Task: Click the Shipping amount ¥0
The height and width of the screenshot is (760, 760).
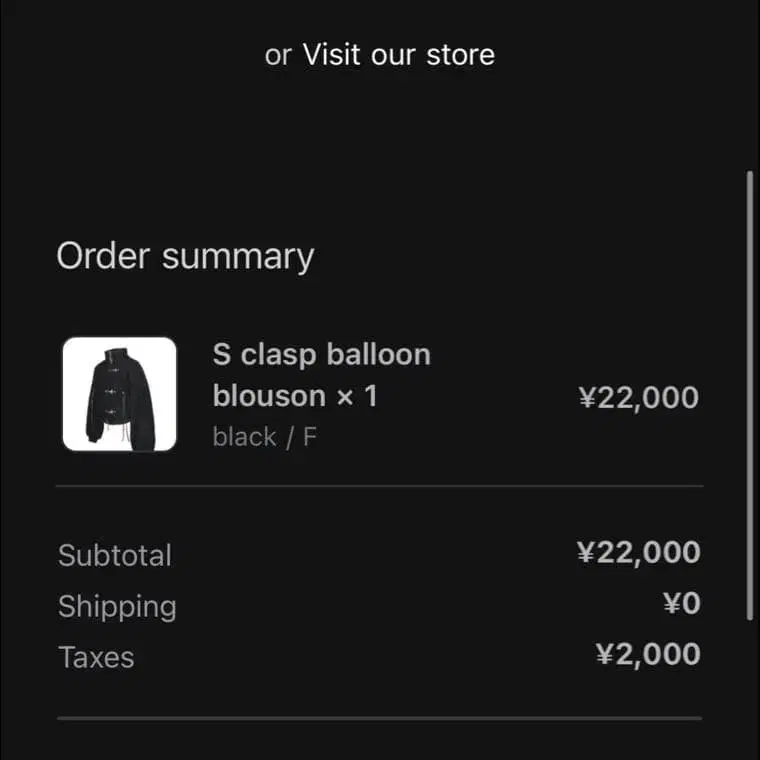Action: click(x=680, y=603)
